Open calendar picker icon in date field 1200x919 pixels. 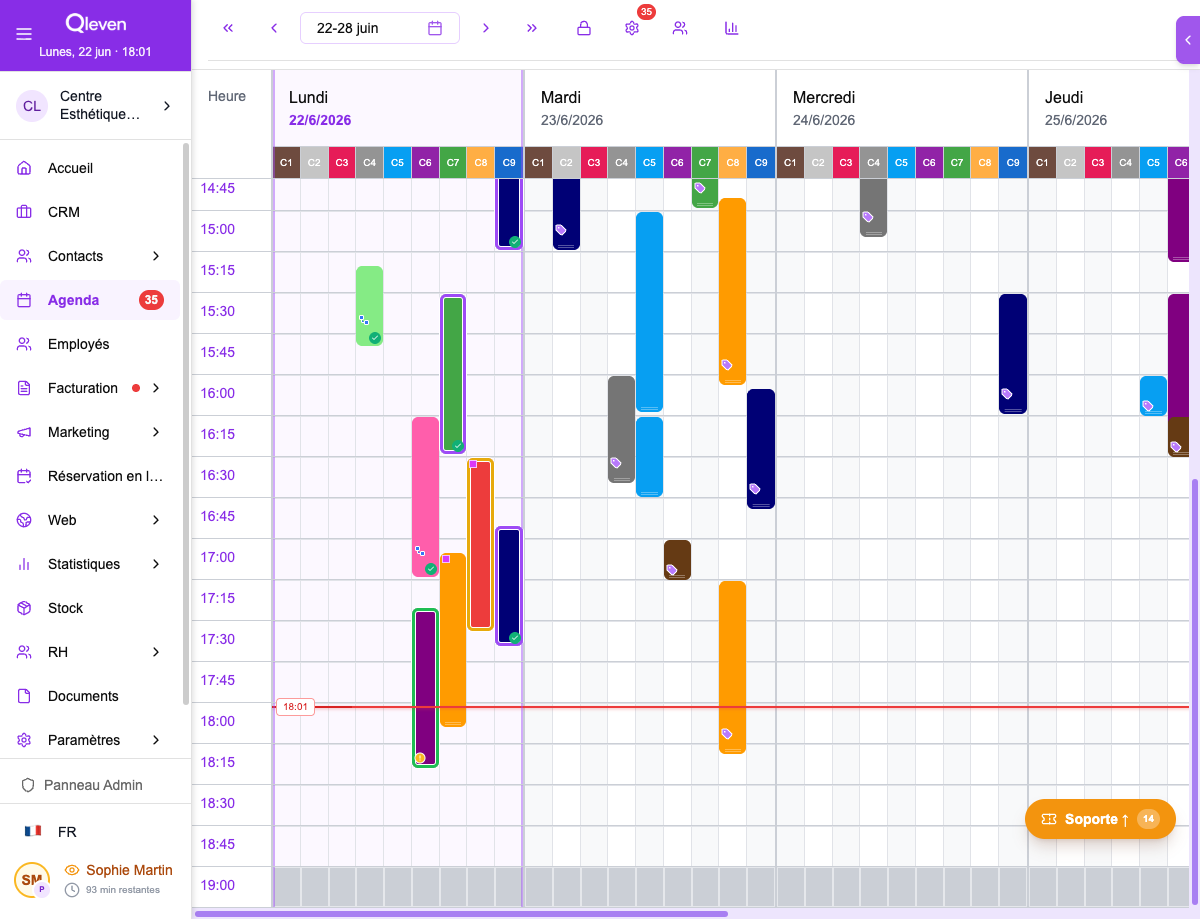tap(435, 28)
